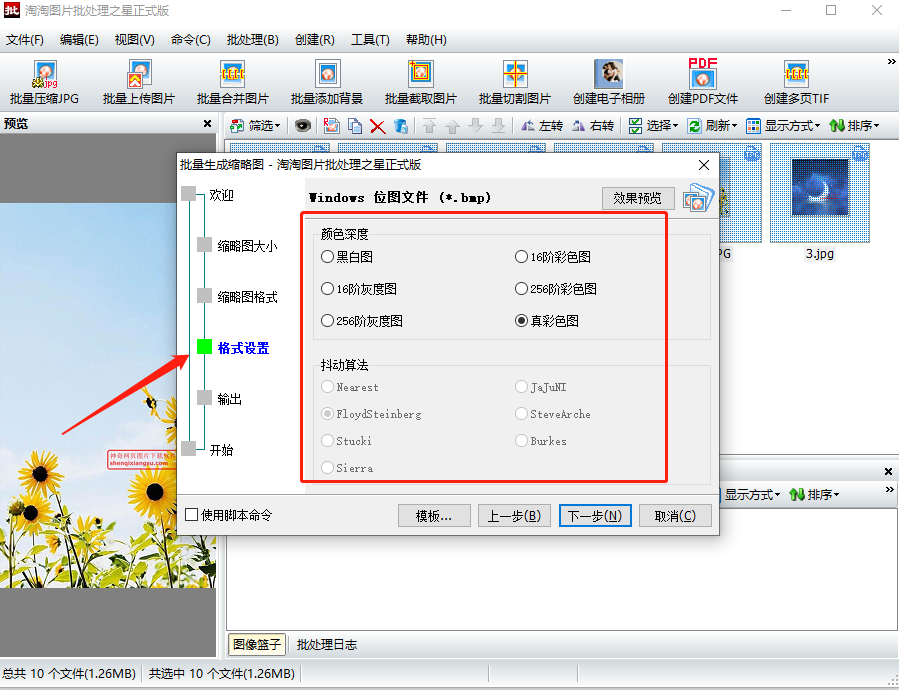Close the 预览 panel
Image resolution: width=899 pixels, height=690 pixels.
(x=208, y=123)
